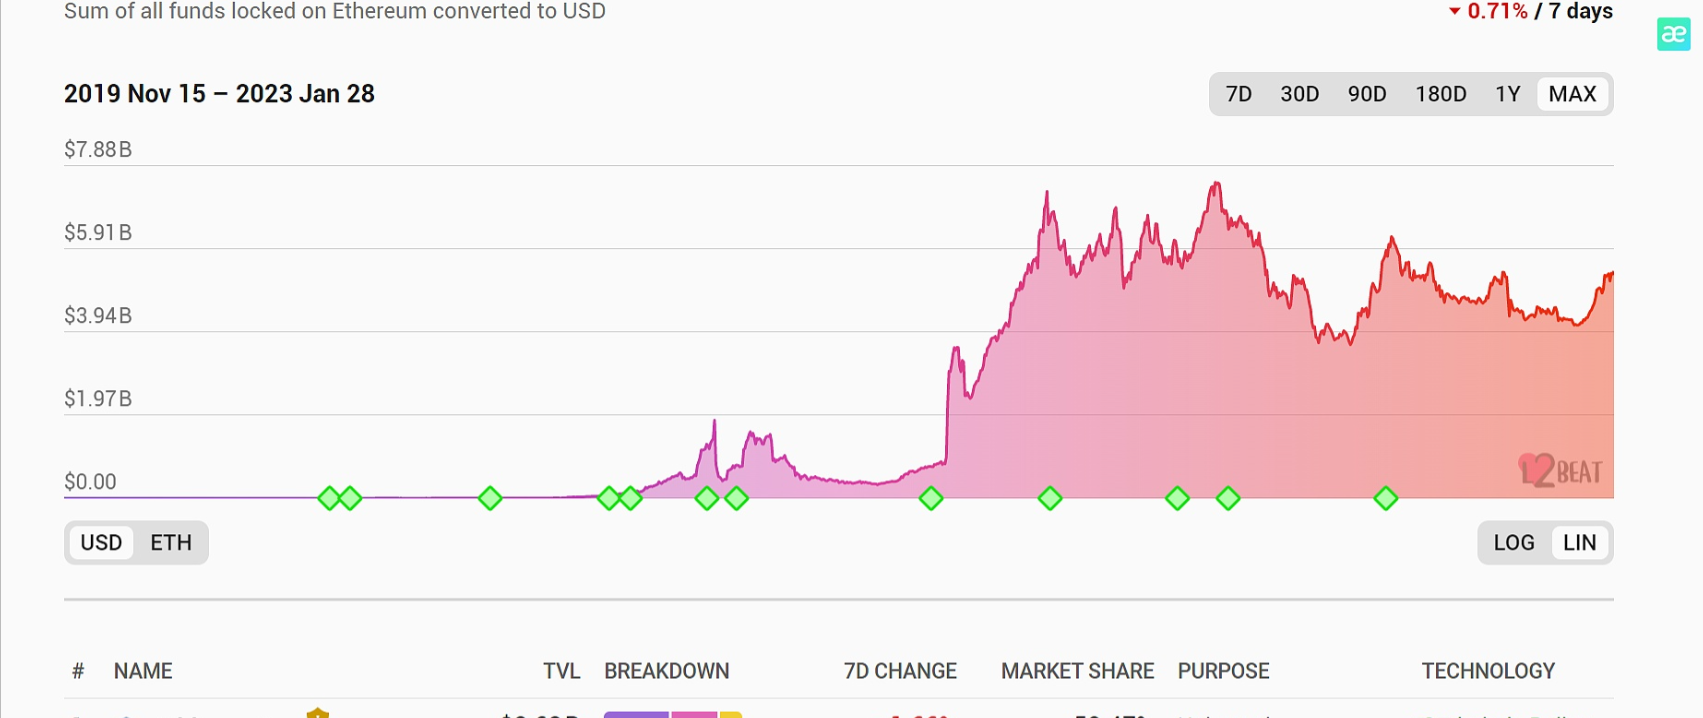Click the red down-arrow beside 0.71%
The image size is (1703, 718).
(x=1455, y=12)
